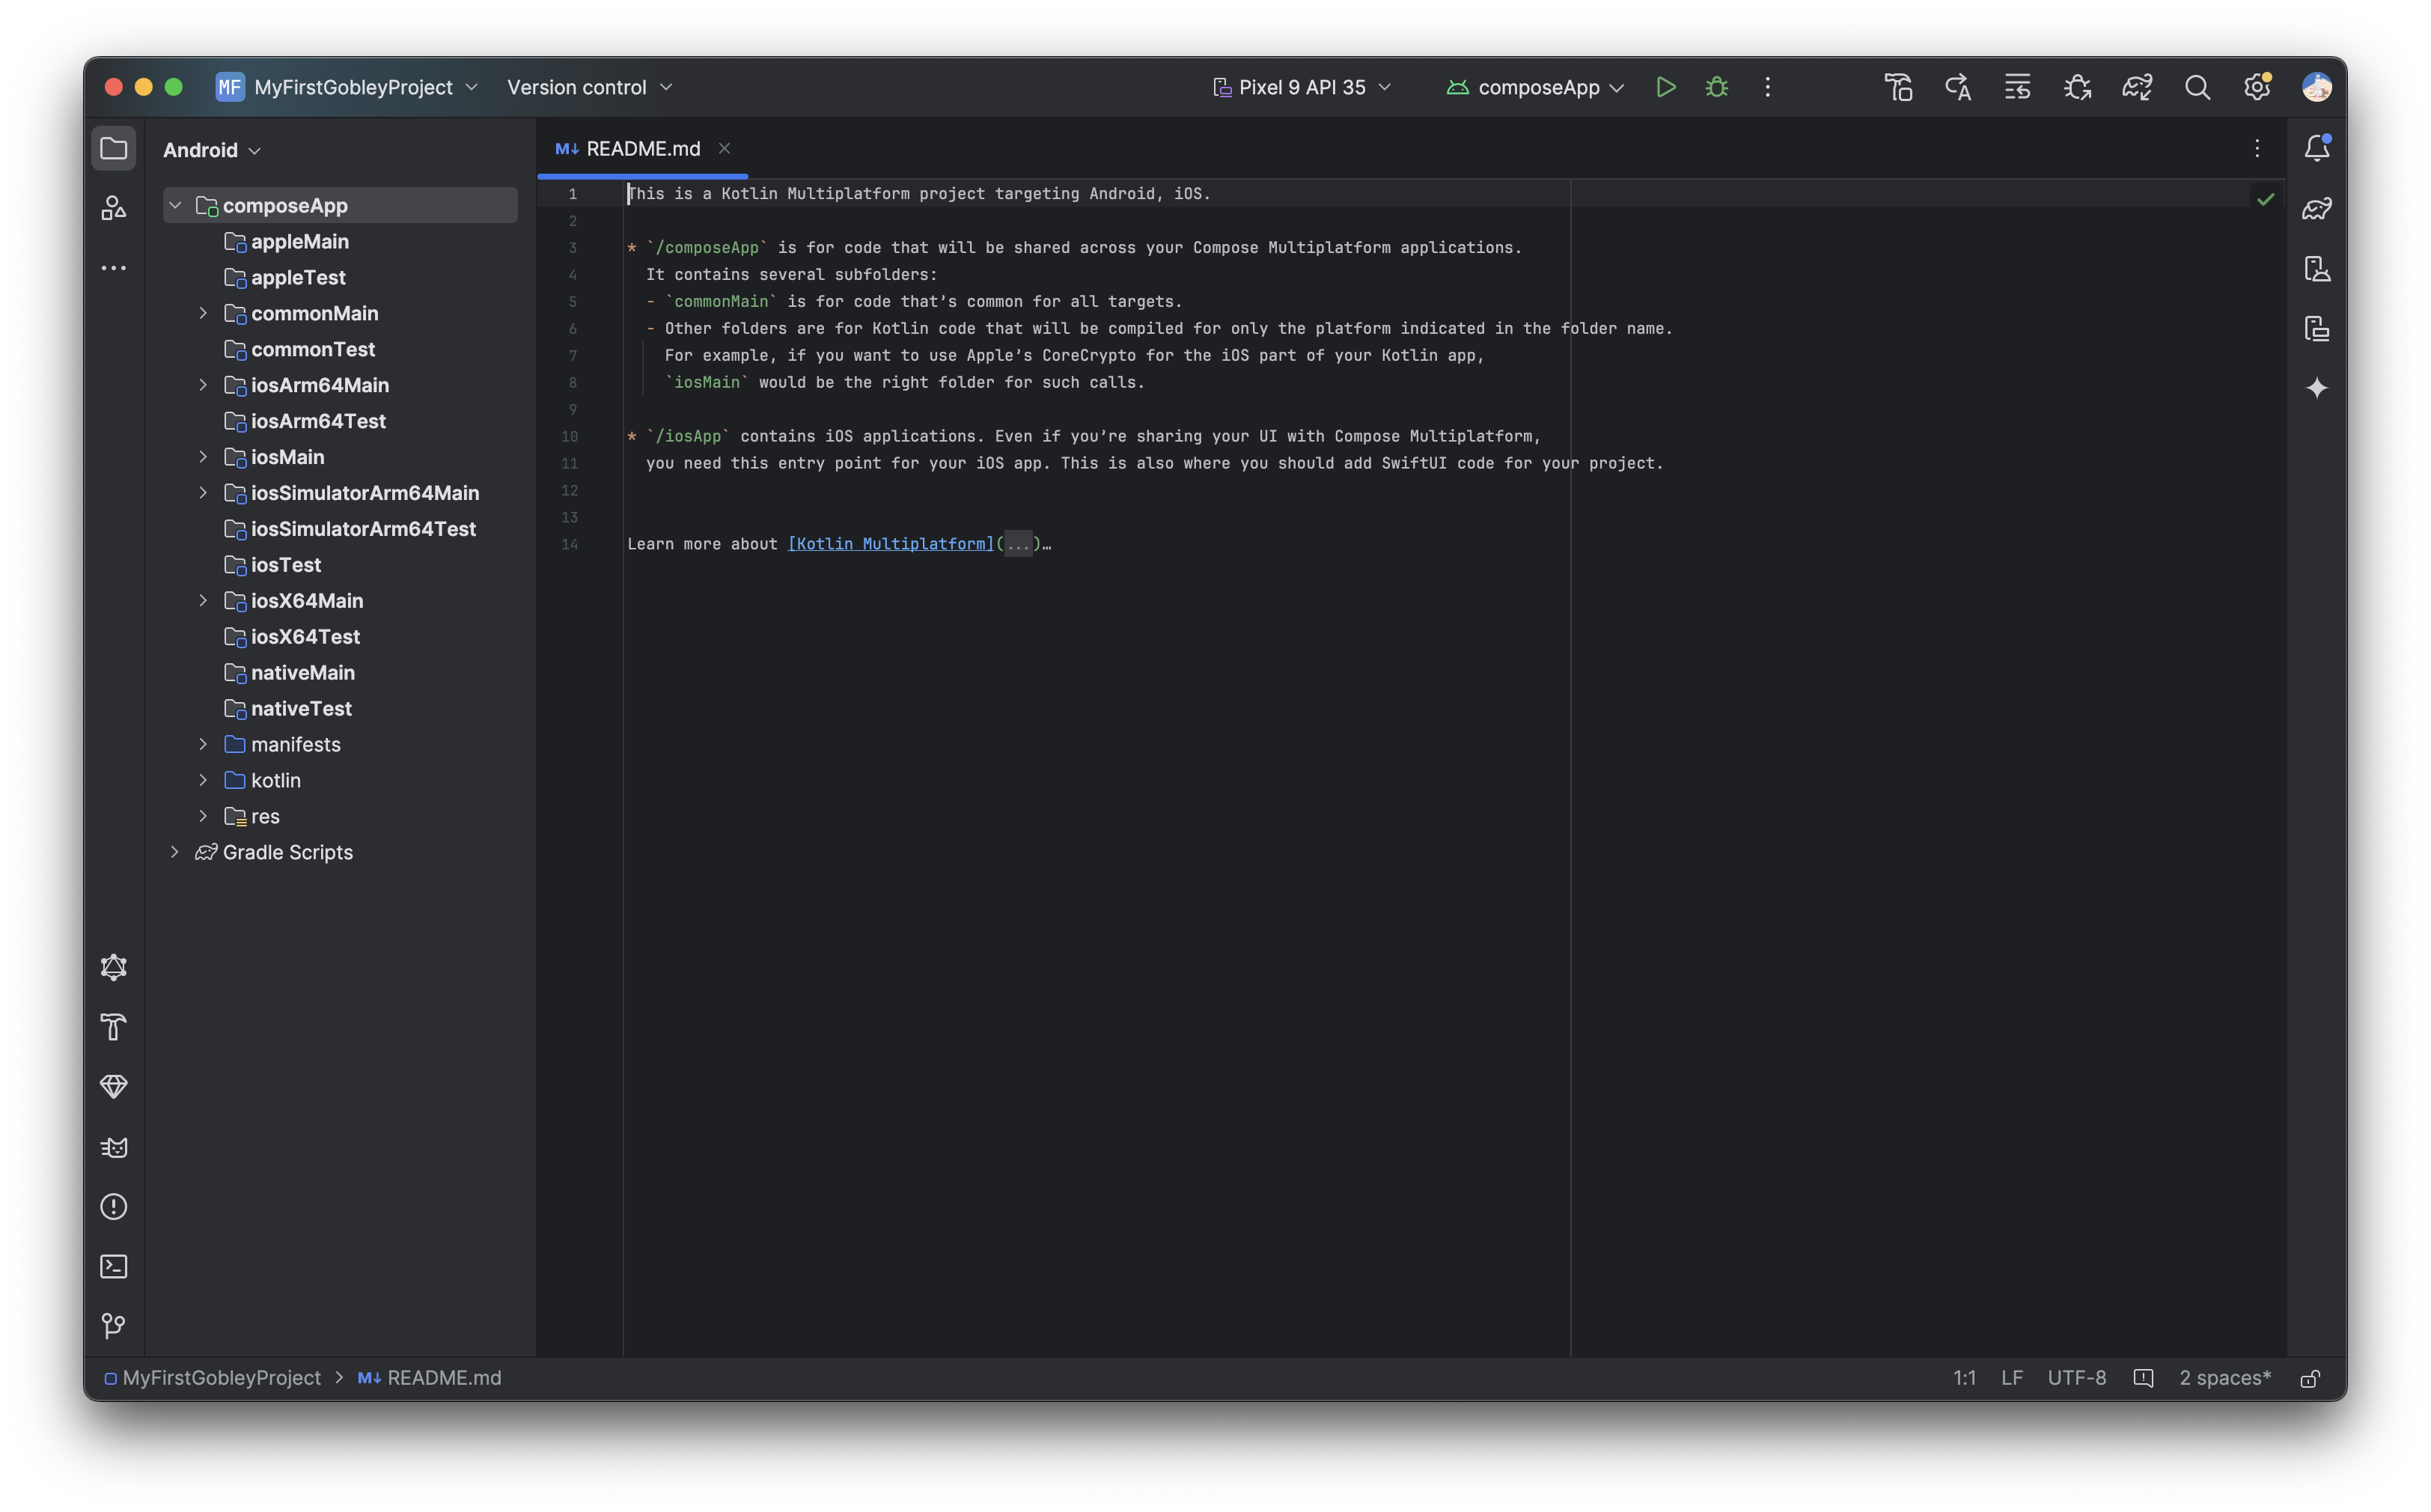
Task: Open composeApp run configuration dropdown
Action: pos(1536,87)
